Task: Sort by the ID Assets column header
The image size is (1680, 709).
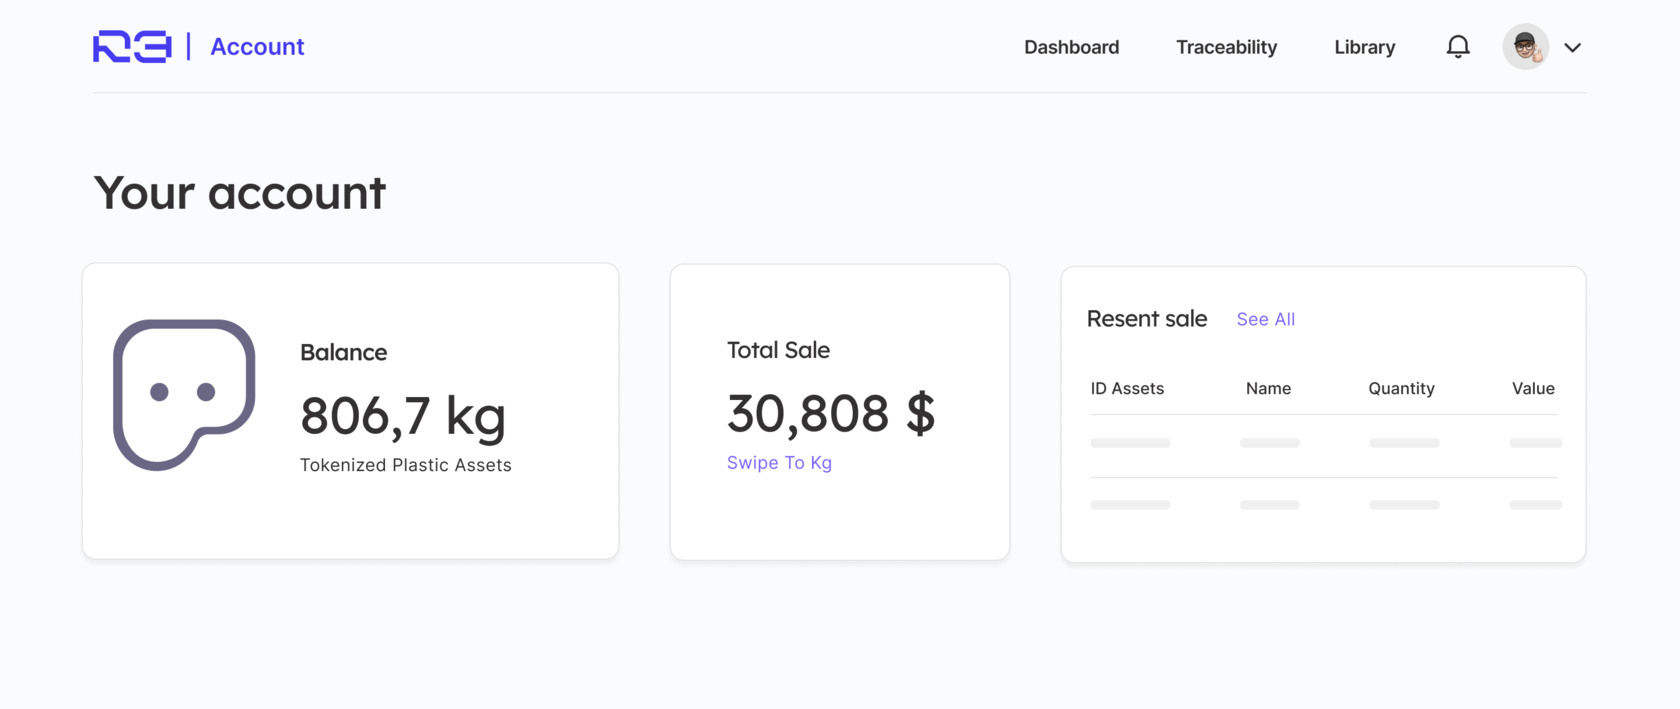Action: [x=1127, y=388]
